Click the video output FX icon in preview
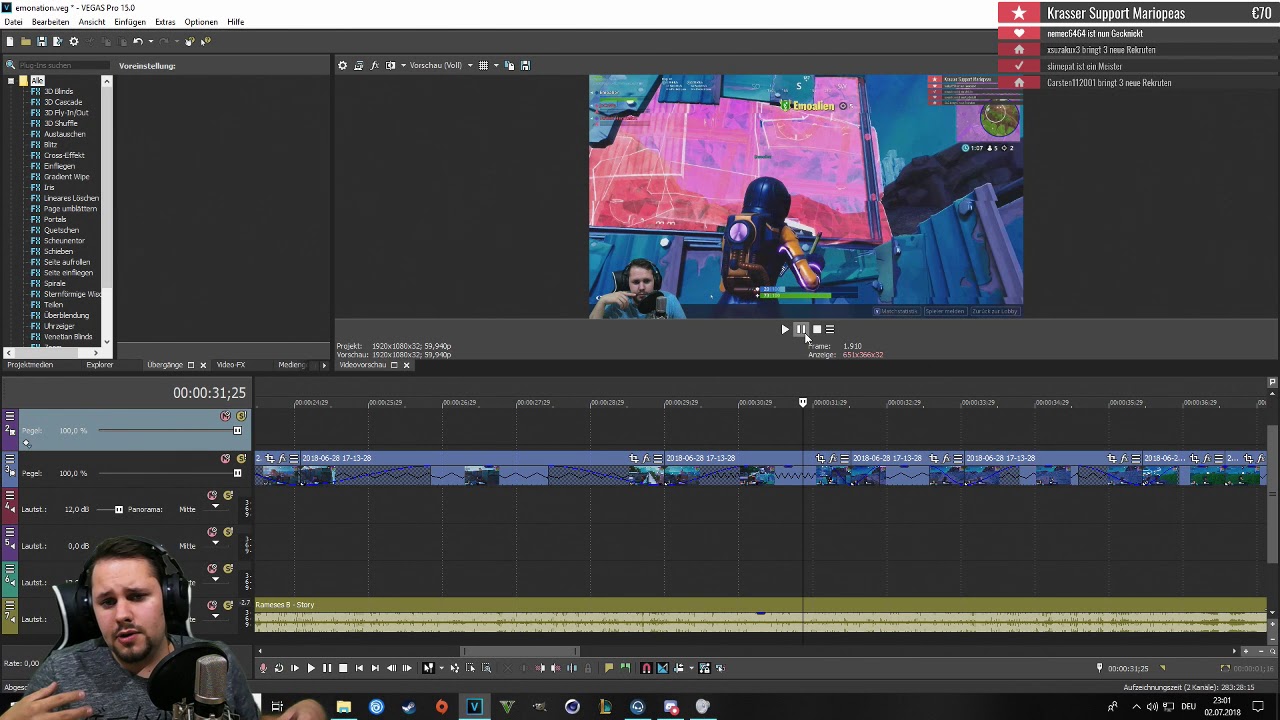Image resolution: width=1280 pixels, height=720 pixels. [374, 66]
